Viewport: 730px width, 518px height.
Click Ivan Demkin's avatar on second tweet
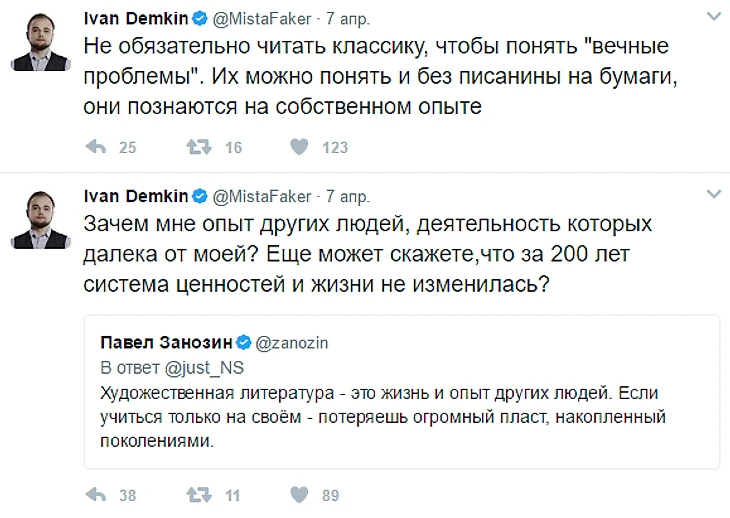[x=39, y=218]
